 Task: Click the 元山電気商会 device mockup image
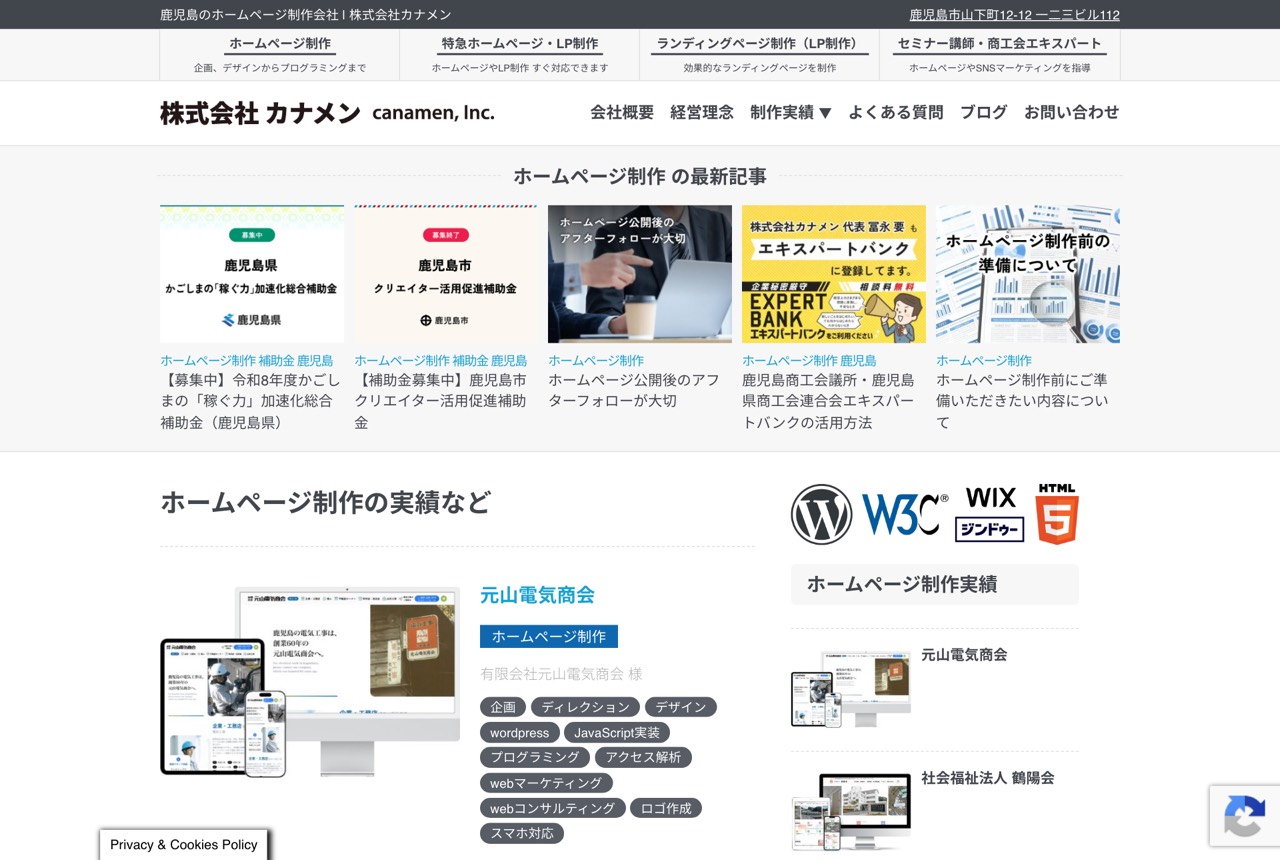point(310,682)
